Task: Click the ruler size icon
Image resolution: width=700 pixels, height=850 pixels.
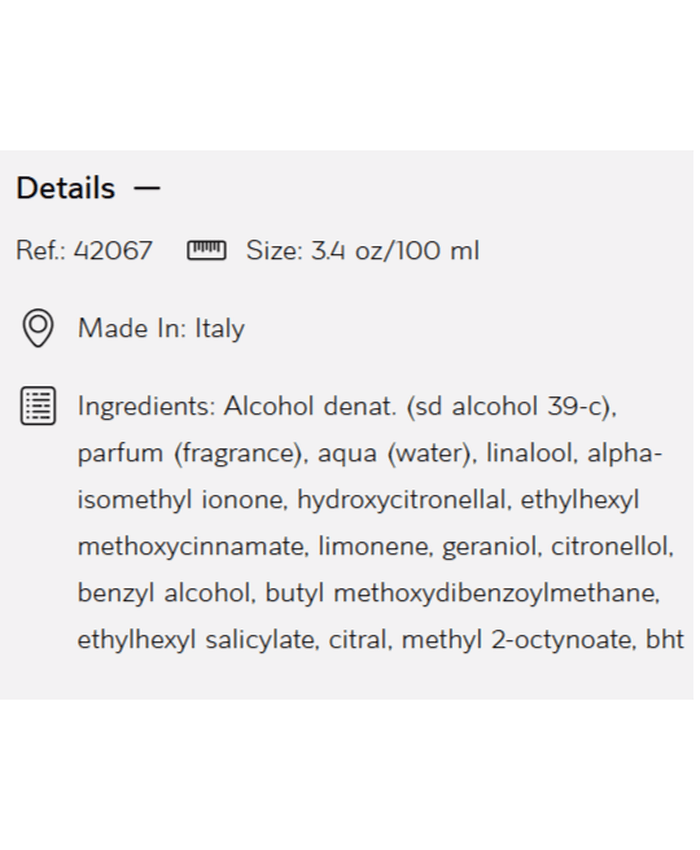Action: tap(207, 250)
